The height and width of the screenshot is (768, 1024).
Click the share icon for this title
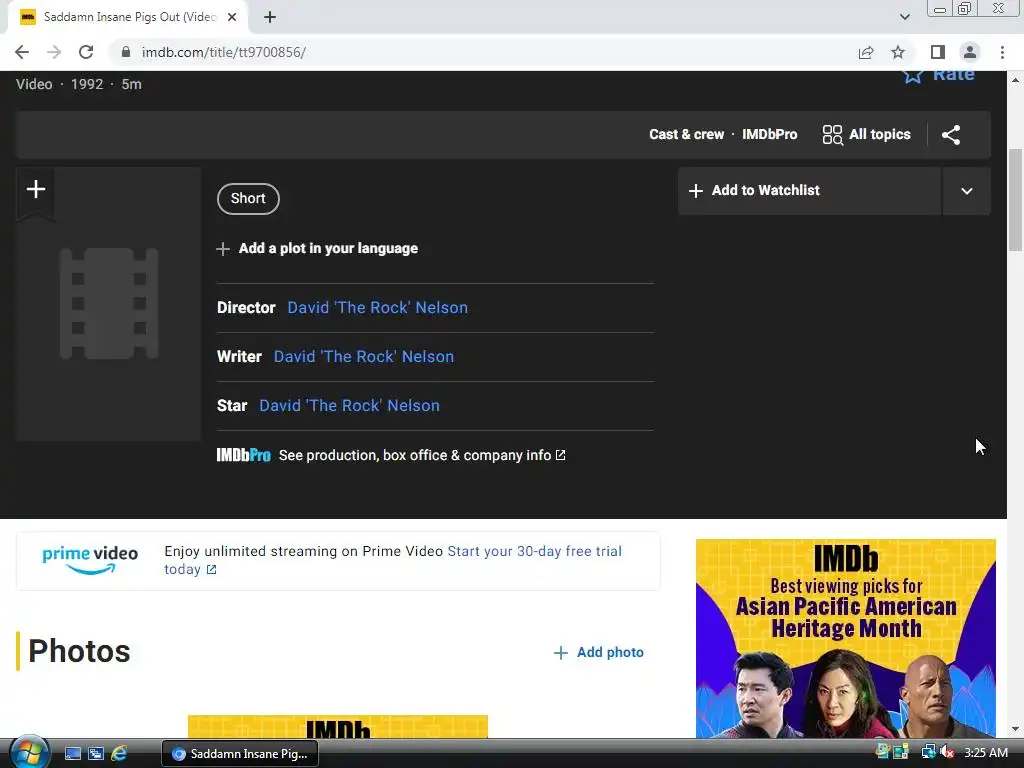tap(951, 135)
